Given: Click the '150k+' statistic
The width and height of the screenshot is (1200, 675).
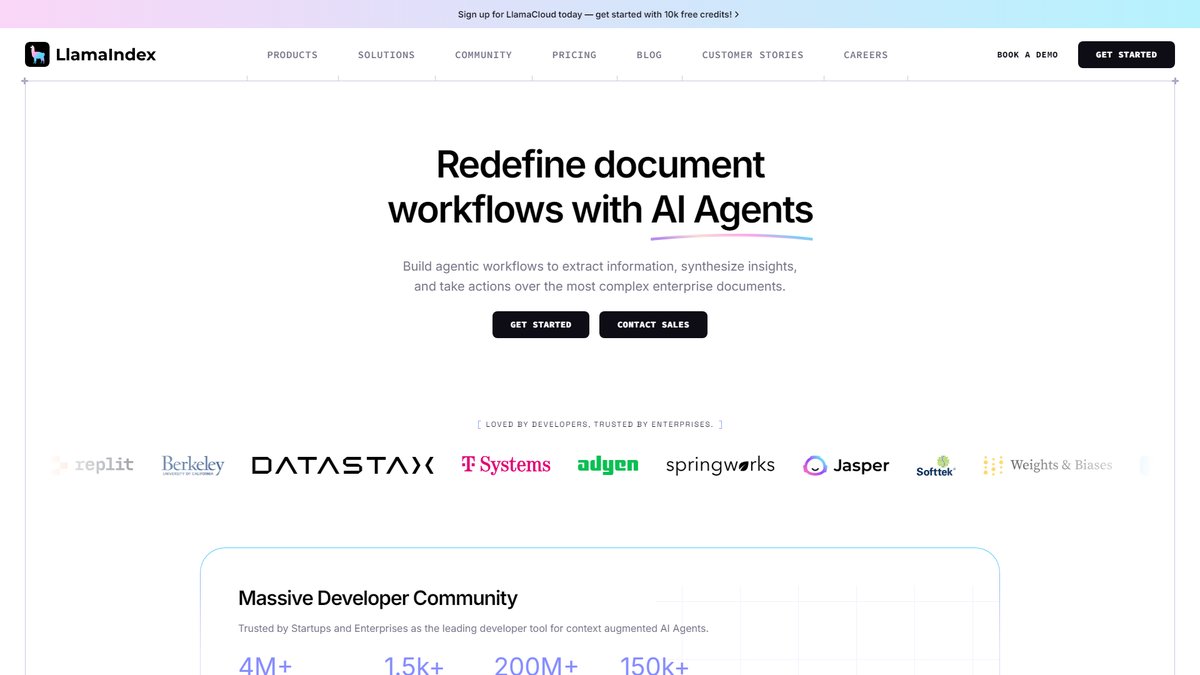Looking at the screenshot, I should pos(654,665).
